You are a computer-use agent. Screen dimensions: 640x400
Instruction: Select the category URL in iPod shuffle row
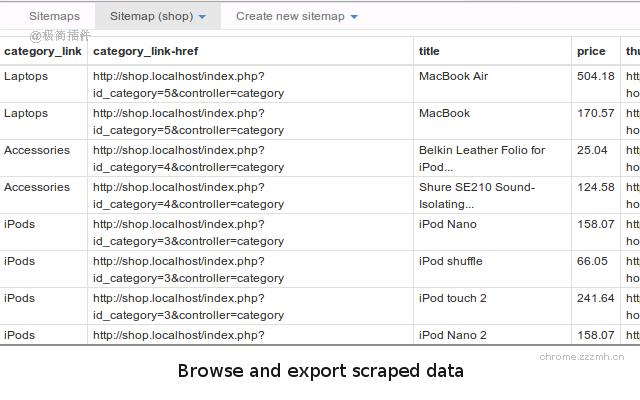tap(188, 269)
